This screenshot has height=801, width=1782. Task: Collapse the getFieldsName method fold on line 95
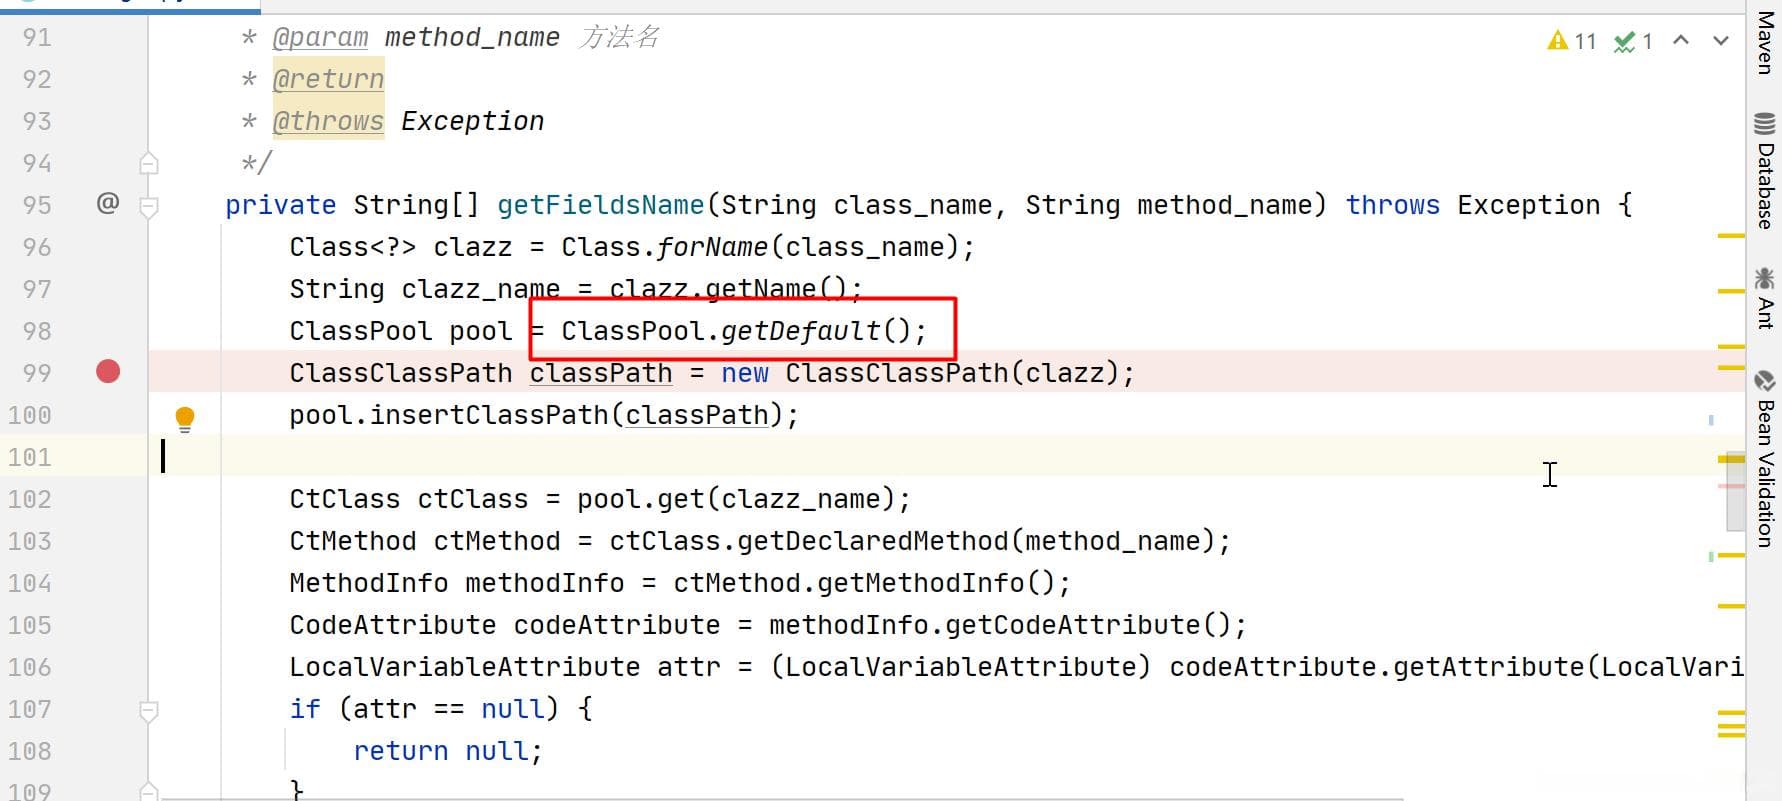149,207
